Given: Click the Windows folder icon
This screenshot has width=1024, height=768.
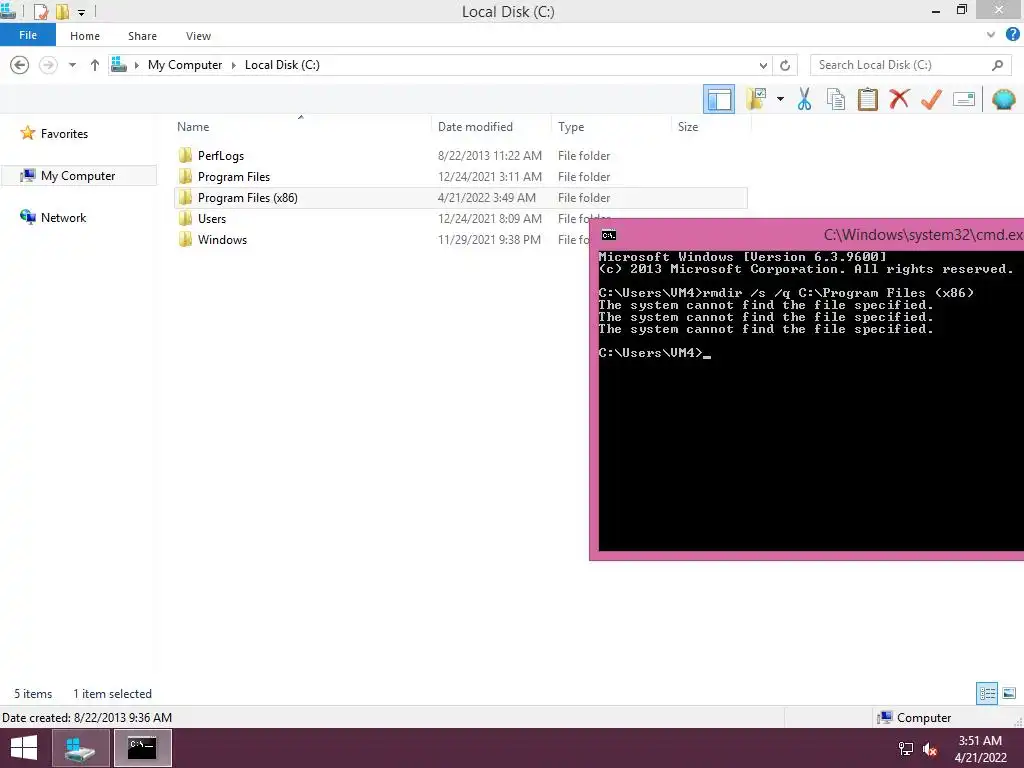Looking at the screenshot, I should pyautogui.click(x=185, y=239).
